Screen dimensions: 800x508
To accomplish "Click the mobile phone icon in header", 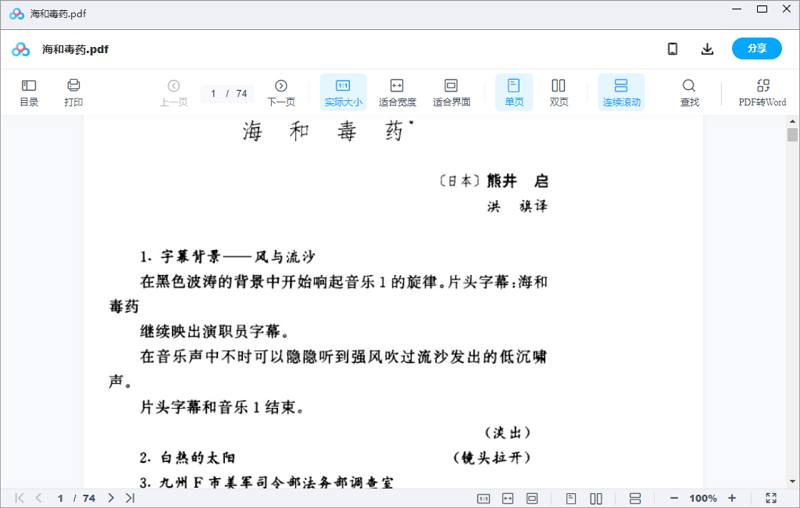I will tap(673, 49).
